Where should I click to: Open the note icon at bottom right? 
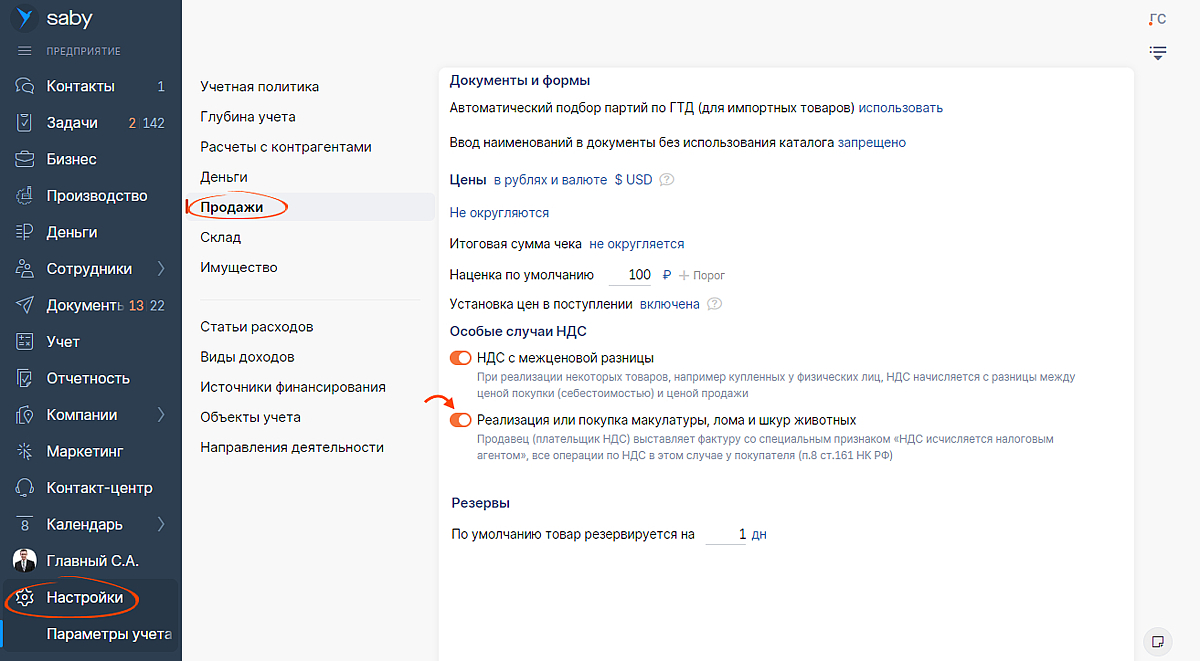point(1157,640)
